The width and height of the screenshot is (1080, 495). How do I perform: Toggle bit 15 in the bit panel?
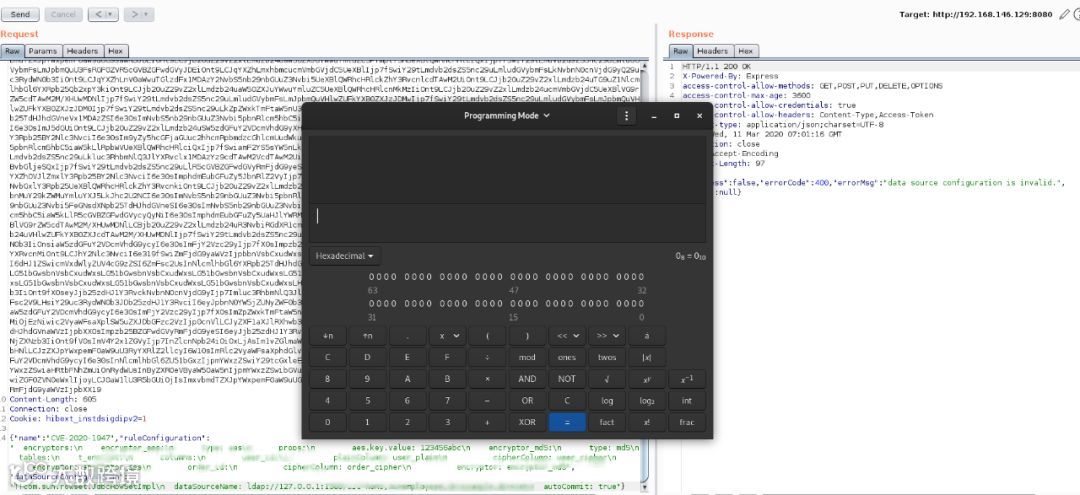point(512,304)
